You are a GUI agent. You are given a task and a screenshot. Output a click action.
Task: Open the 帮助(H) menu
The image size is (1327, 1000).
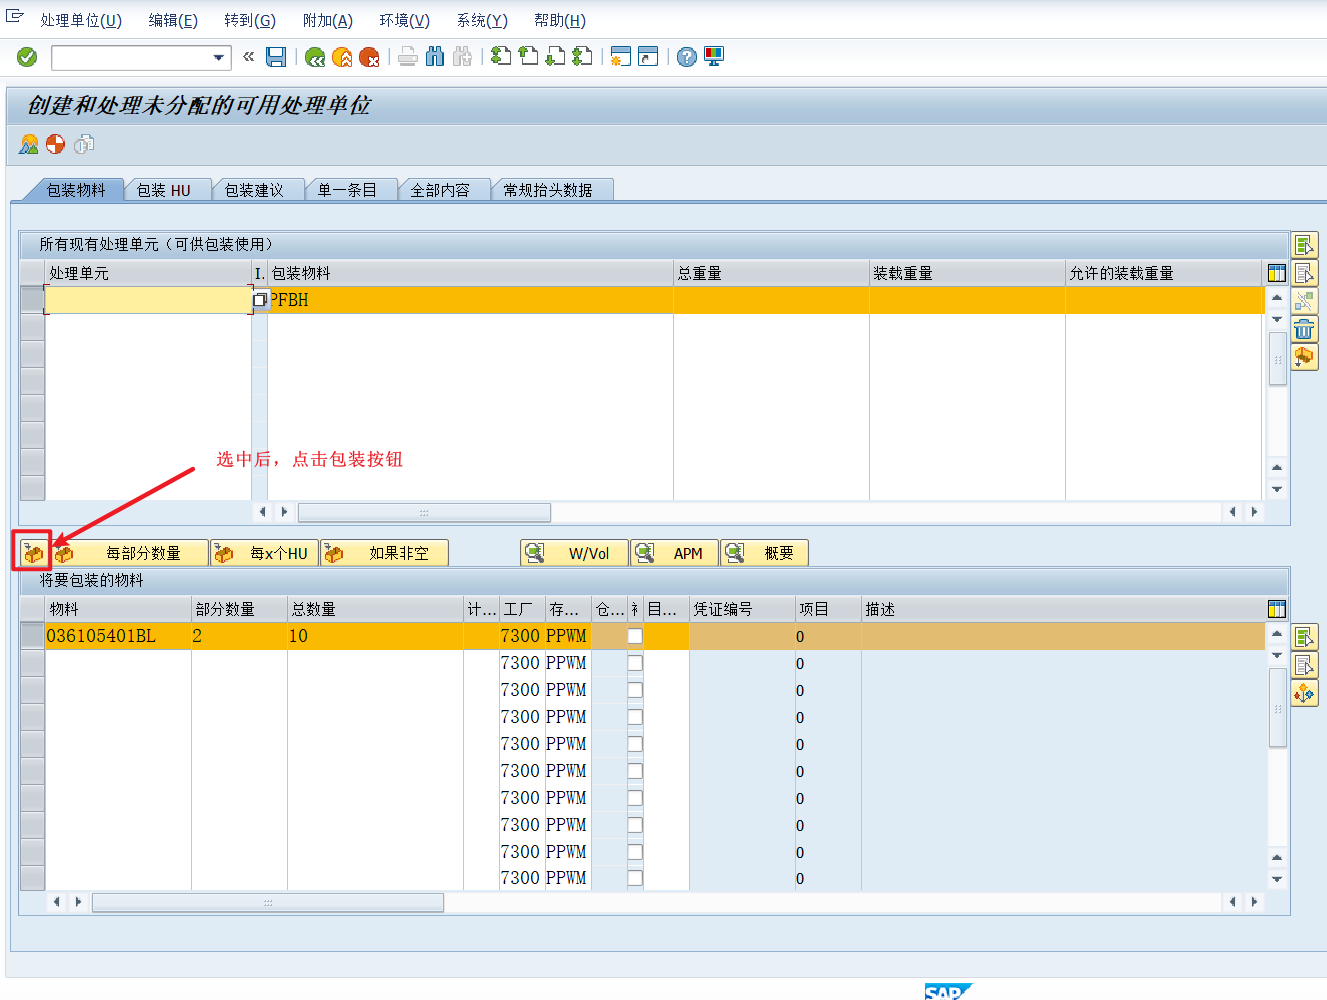coord(560,21)
